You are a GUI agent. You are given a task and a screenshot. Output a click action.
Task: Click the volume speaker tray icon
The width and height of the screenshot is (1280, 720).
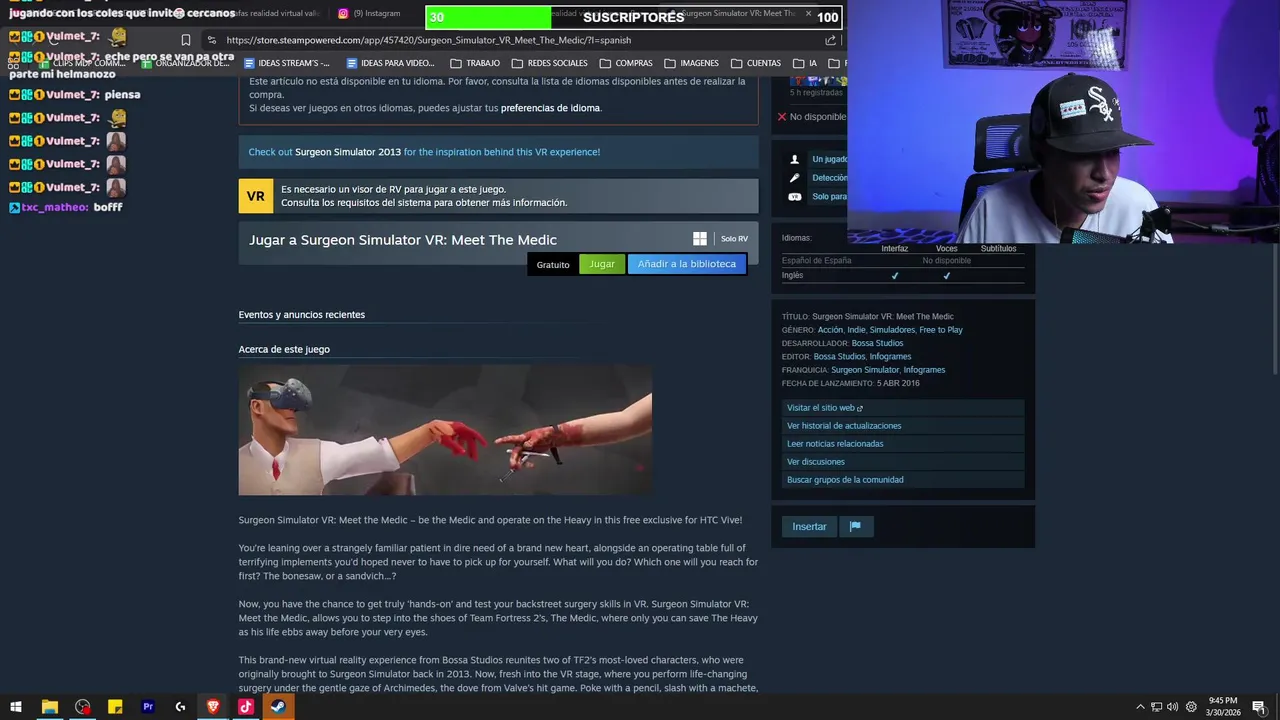click(x=1173, y=707)
